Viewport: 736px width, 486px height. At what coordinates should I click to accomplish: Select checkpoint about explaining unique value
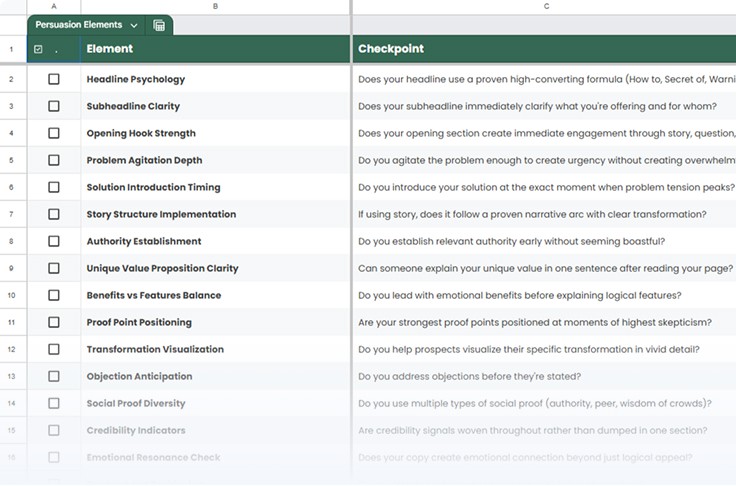pyautogui.click(x=544, y=268)
